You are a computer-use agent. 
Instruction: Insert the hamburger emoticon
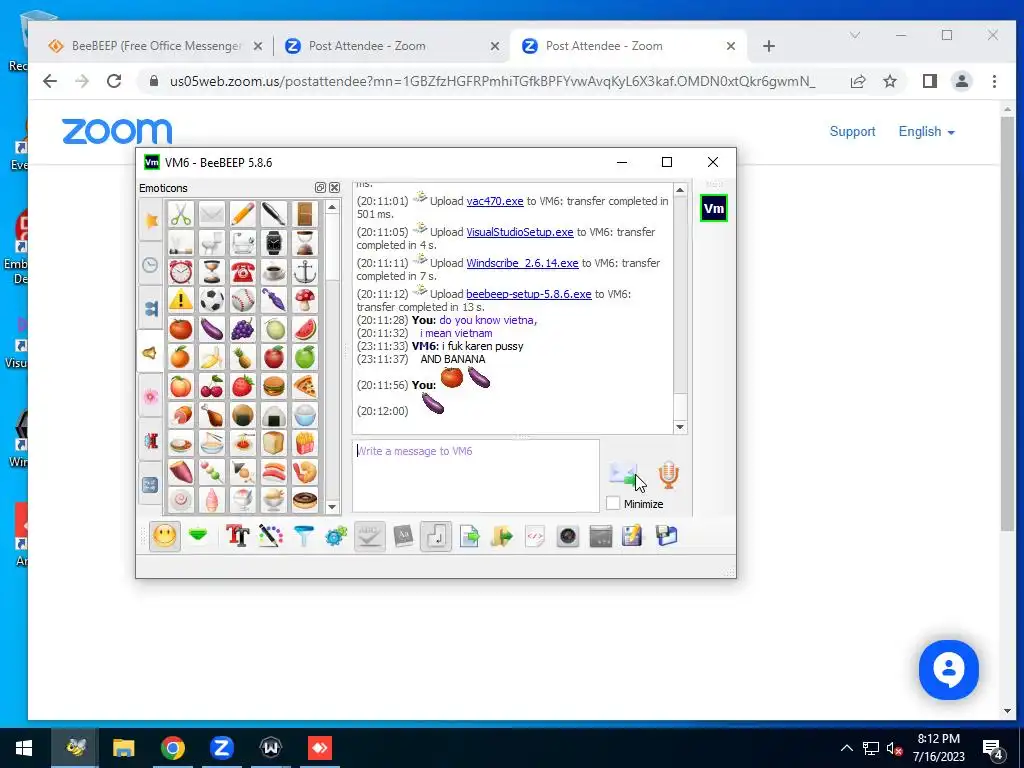tap(274, 386)
